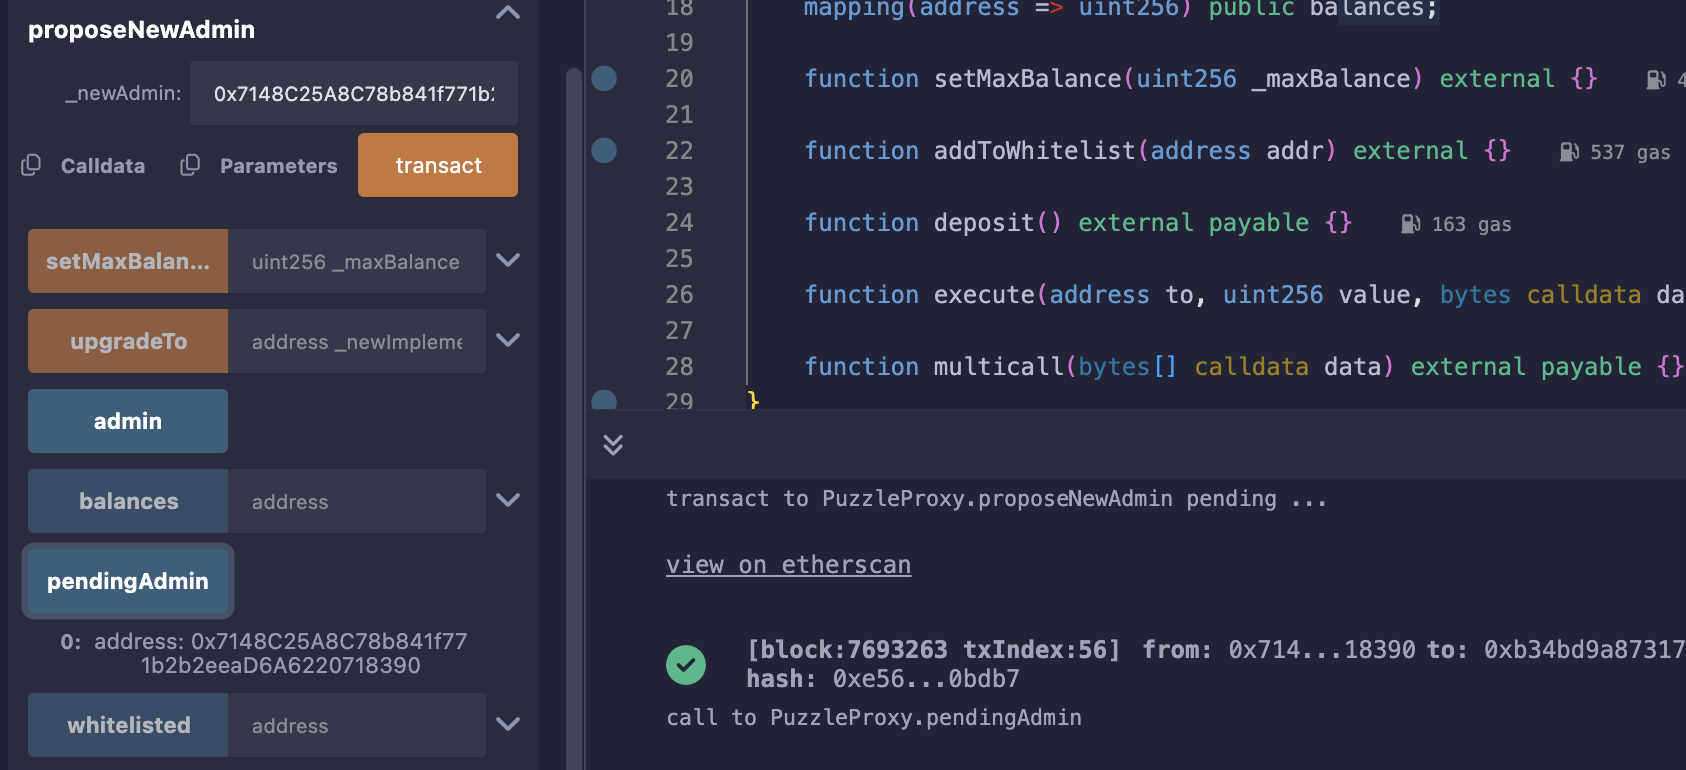Click the left panel vertical scrollbar
The height and width of the screenshot is (770, 1686).
574,419
